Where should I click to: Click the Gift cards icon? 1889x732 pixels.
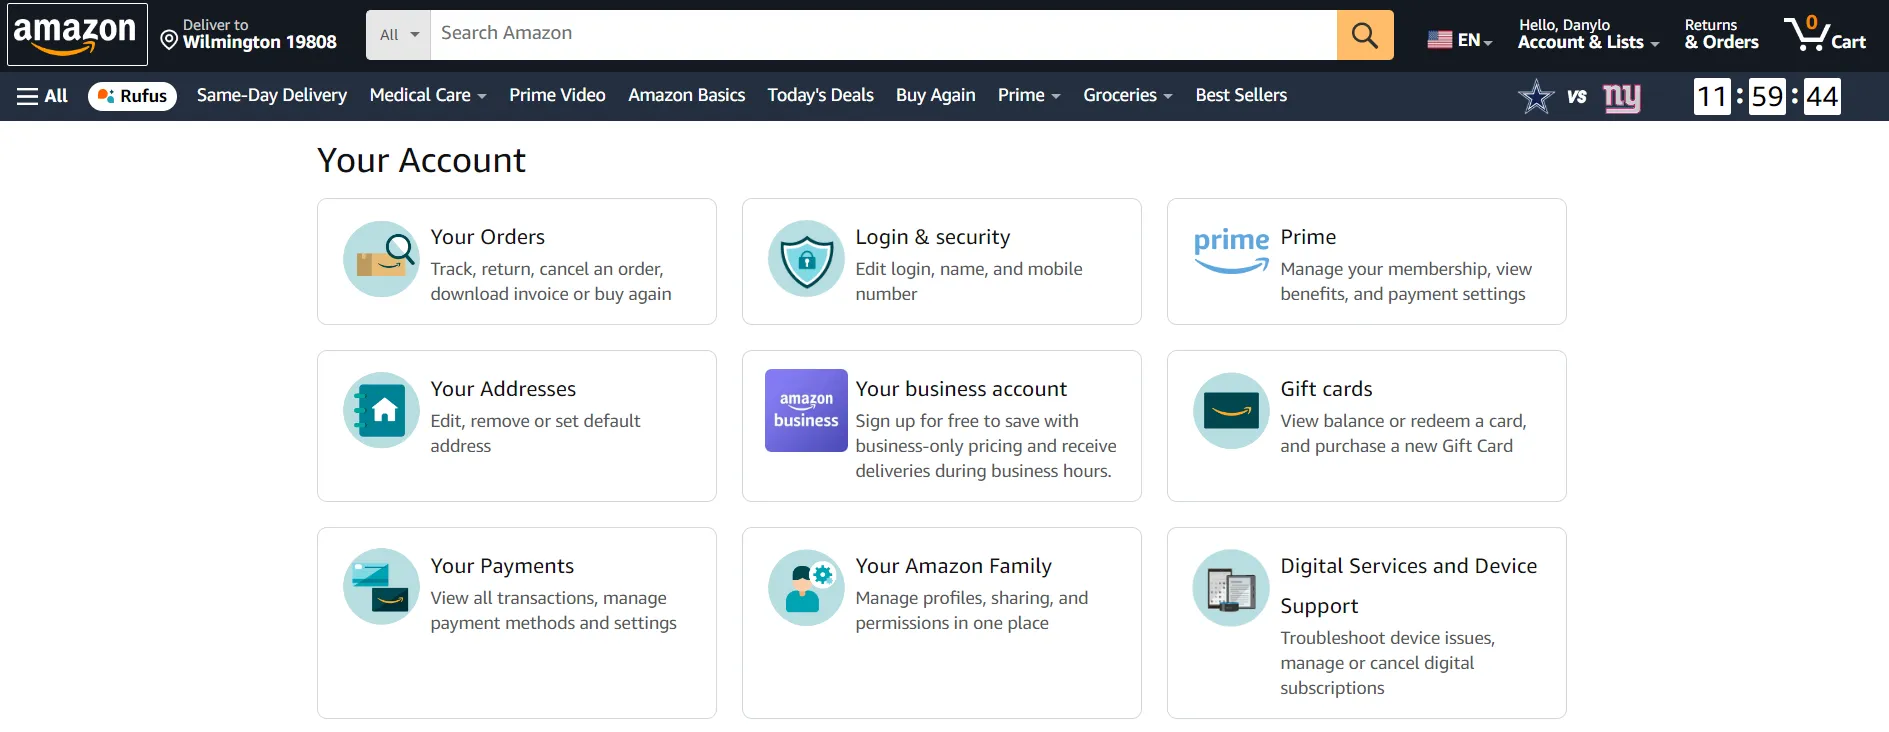point(1231,410)
